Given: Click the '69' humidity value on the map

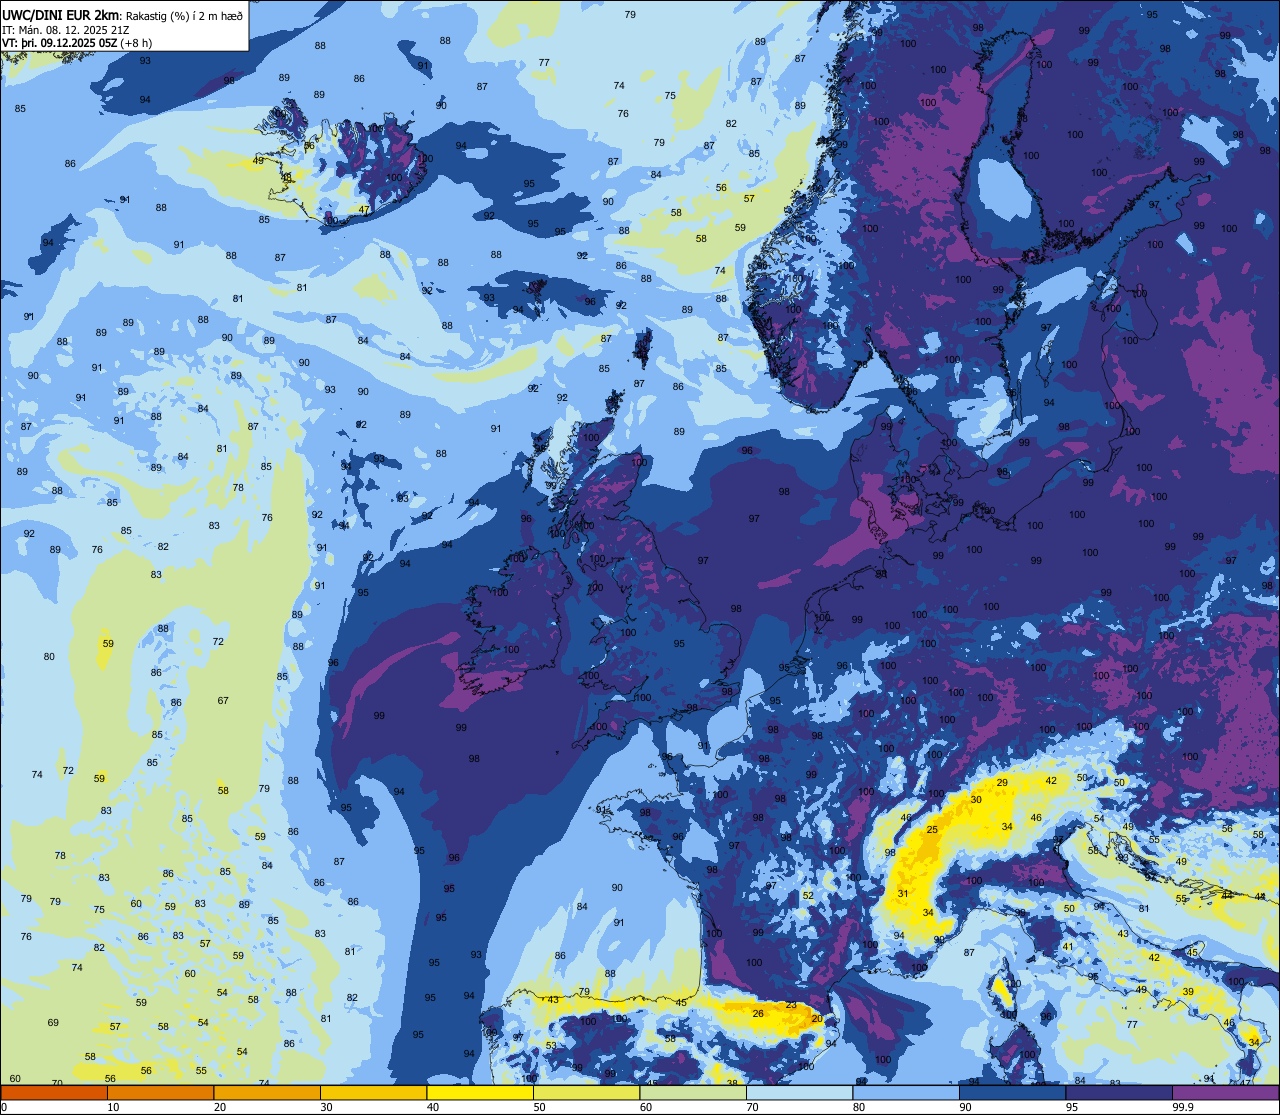Looking at the screenshot, I should pyautogui.click(x=53, y=1023).
